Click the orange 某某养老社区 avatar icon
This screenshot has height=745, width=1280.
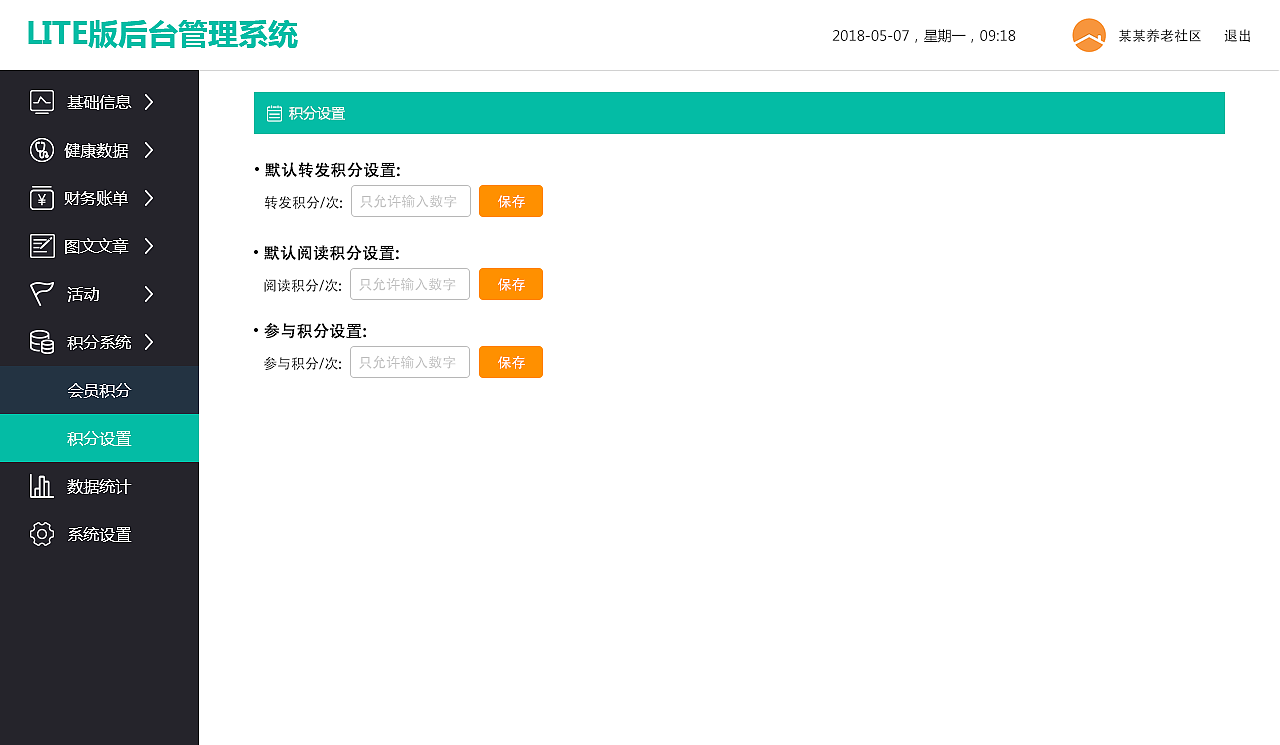pos(1087,34)
